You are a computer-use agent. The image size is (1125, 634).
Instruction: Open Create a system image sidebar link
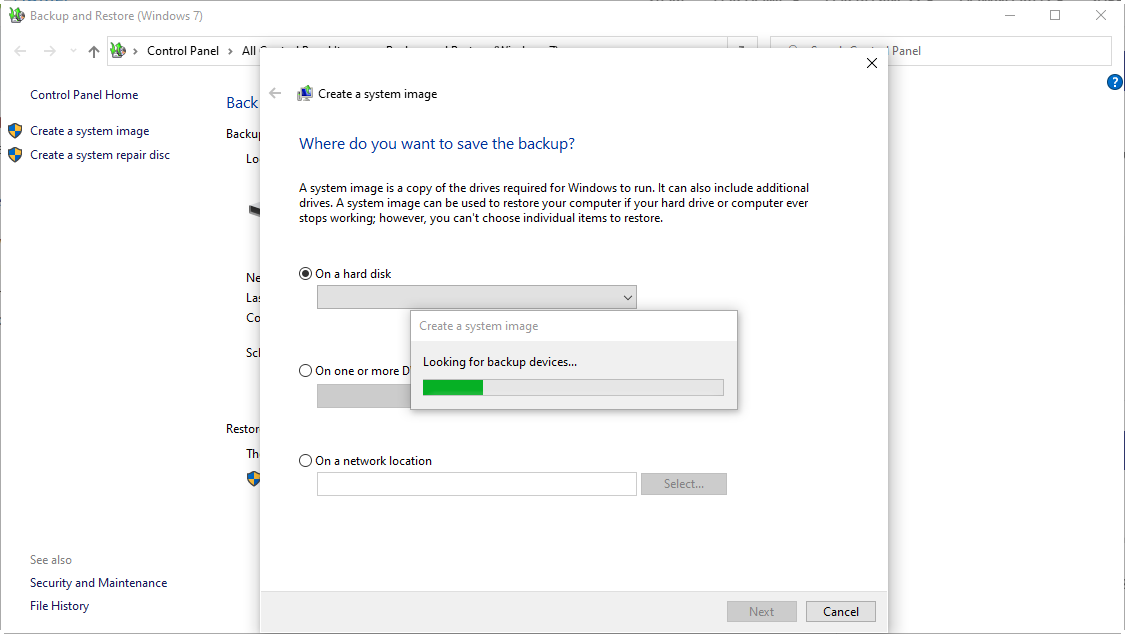coord(90,131)
